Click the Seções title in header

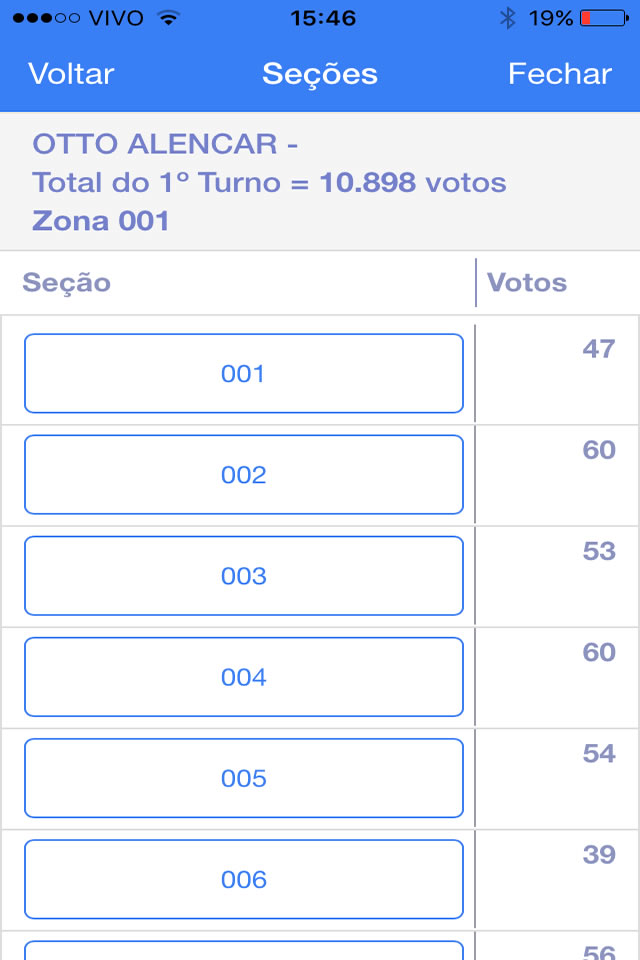click(320, 74)
